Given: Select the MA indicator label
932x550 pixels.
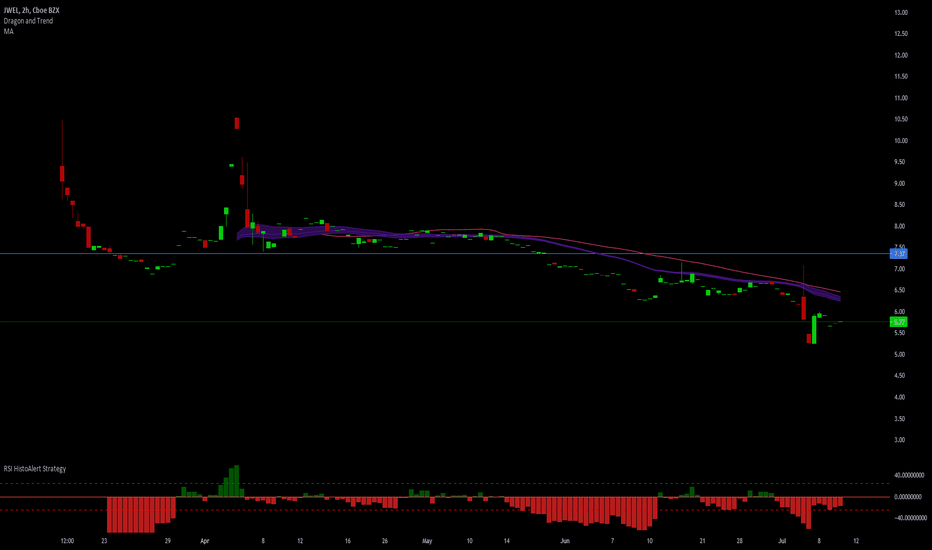Looking at the screenshot, I should click(8, 31).
